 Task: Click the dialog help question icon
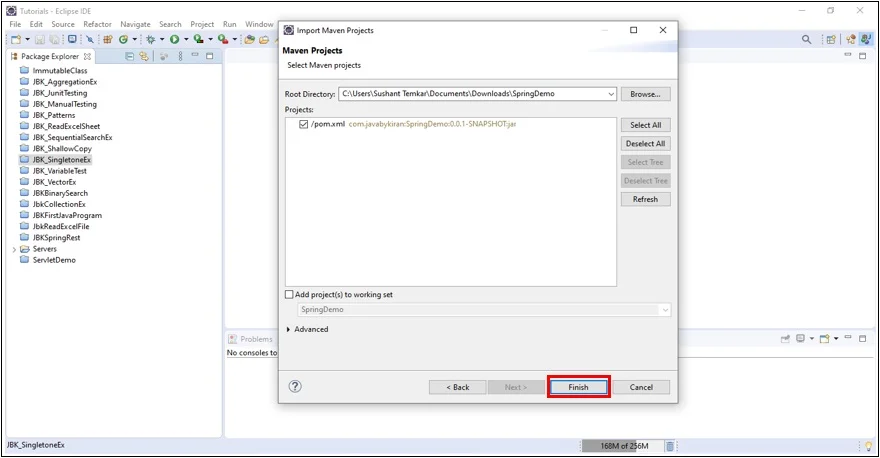(x=295, y=386)
